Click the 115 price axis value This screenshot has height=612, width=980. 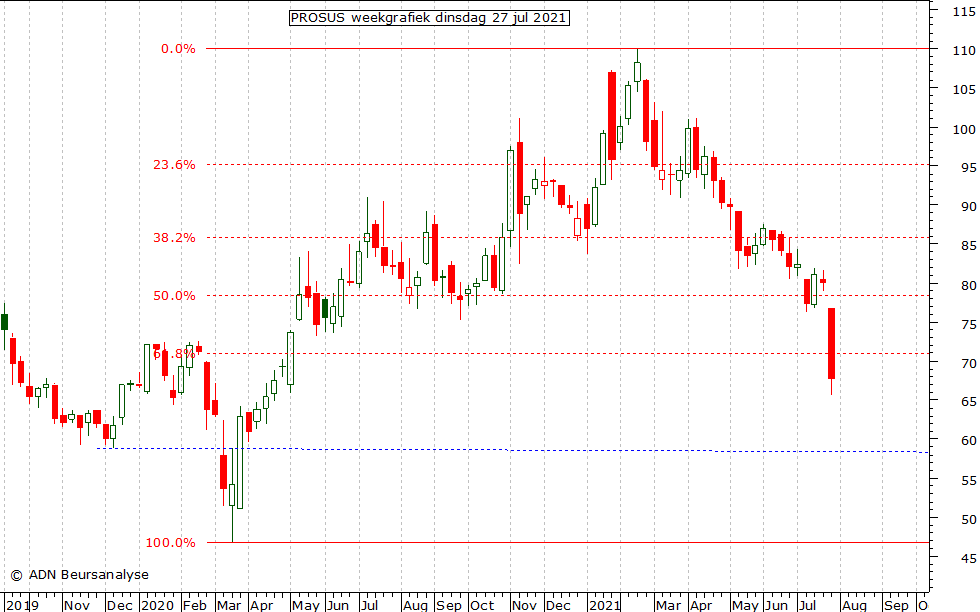[964, 12]
